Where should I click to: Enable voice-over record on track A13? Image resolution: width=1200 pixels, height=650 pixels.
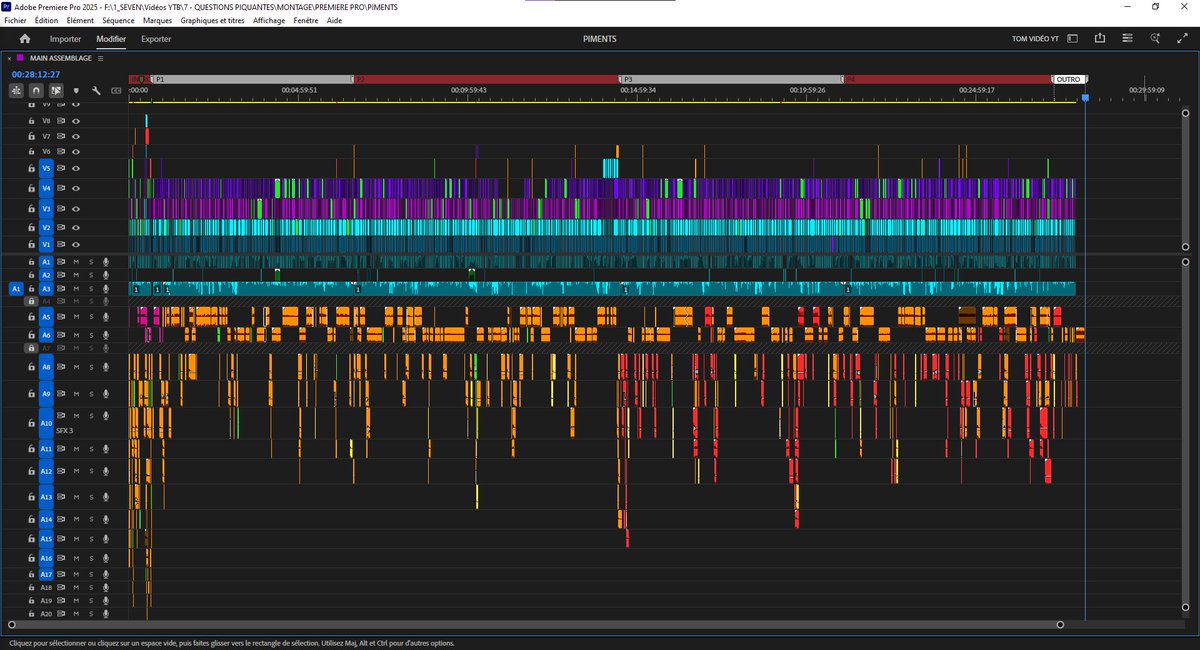point(105,496)
